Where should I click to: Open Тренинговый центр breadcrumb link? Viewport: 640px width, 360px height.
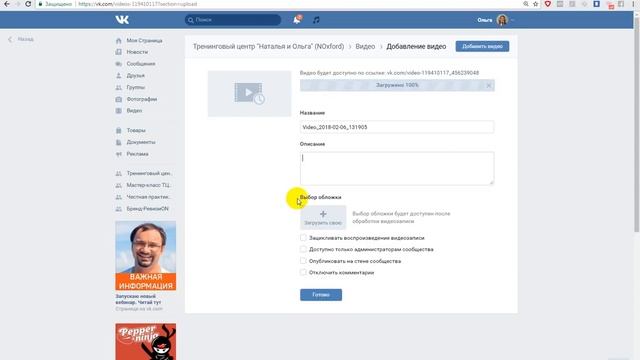(x=269, y=47)
